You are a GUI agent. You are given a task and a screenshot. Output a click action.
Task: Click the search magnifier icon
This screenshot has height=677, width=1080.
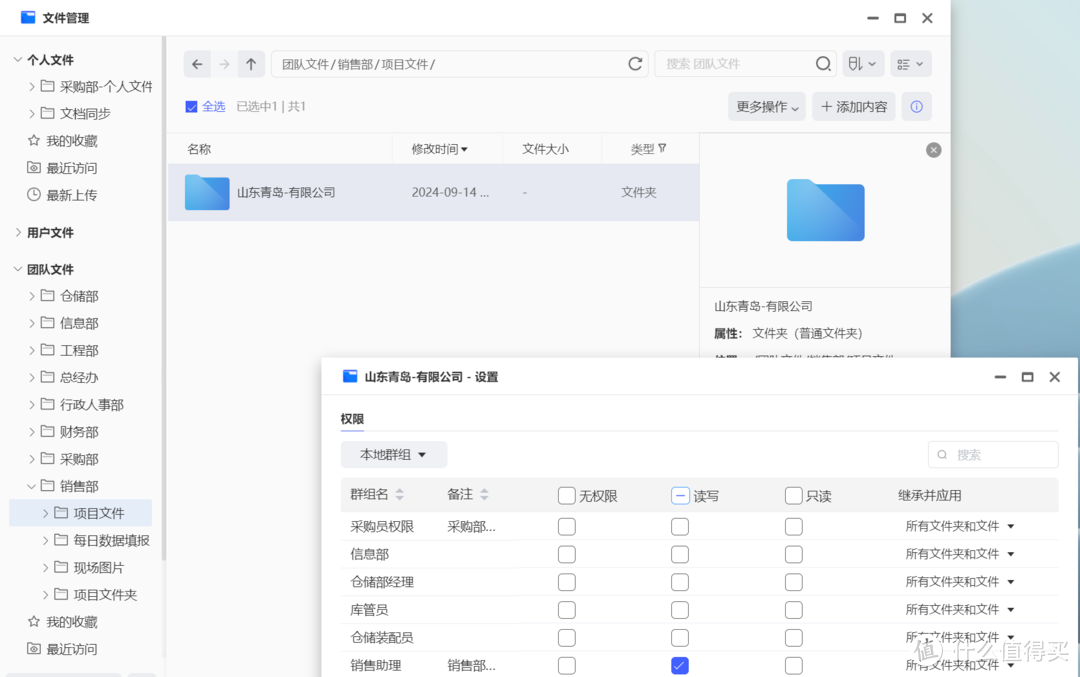click(x=823, y=64)
